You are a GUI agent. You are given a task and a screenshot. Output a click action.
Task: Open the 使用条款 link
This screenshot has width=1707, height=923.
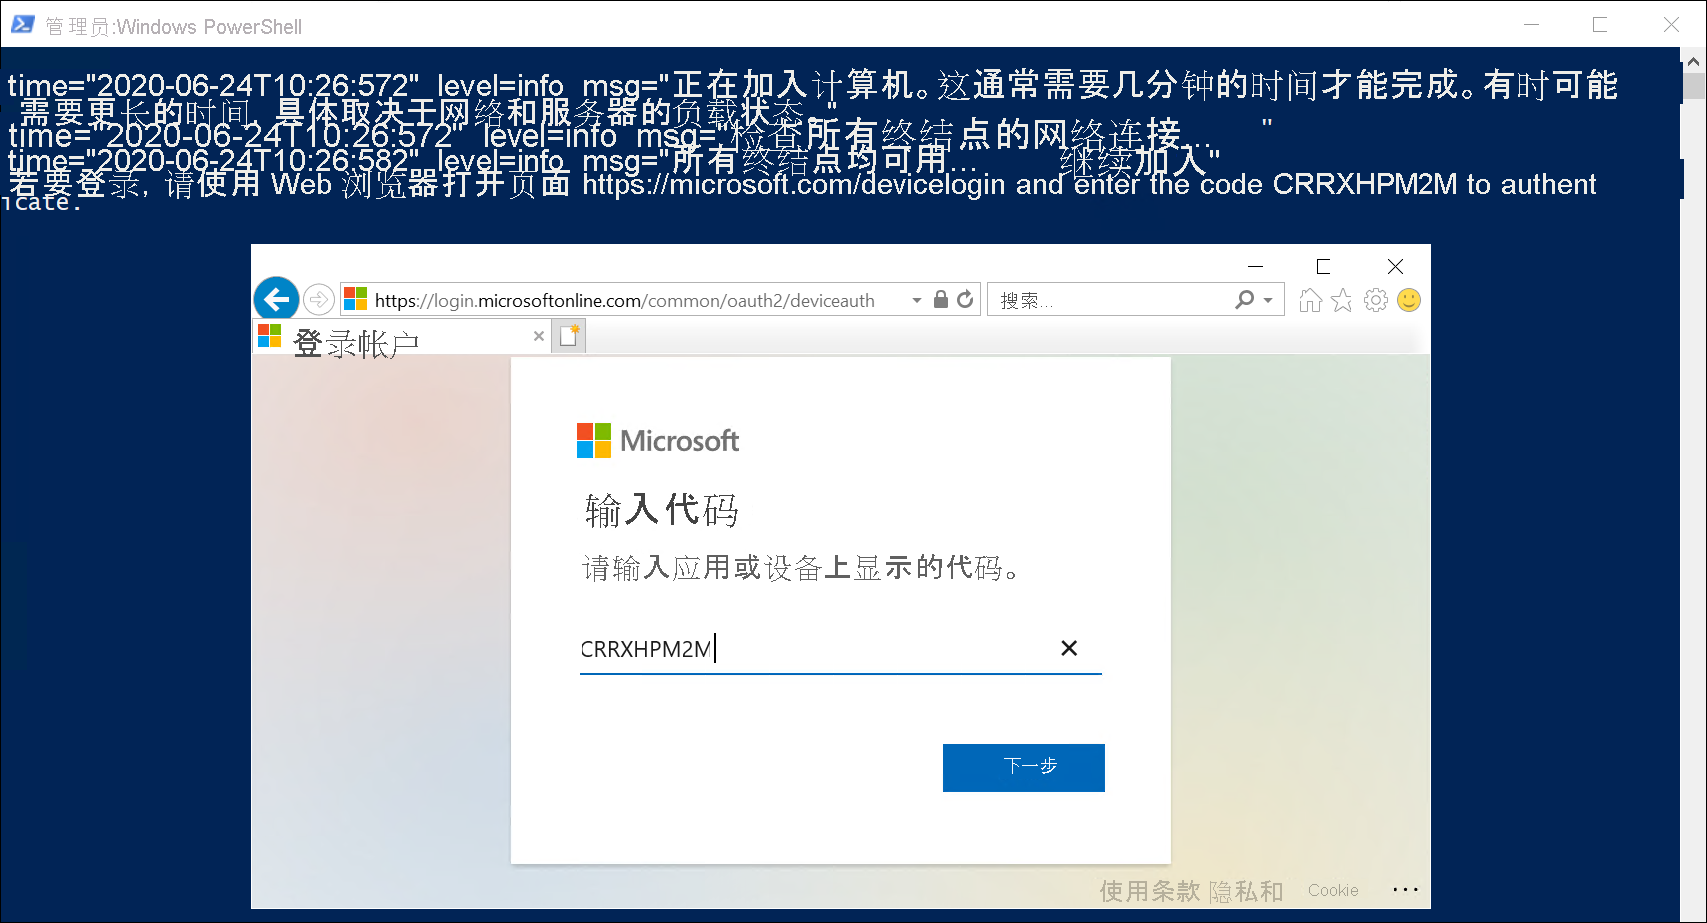1150,890
